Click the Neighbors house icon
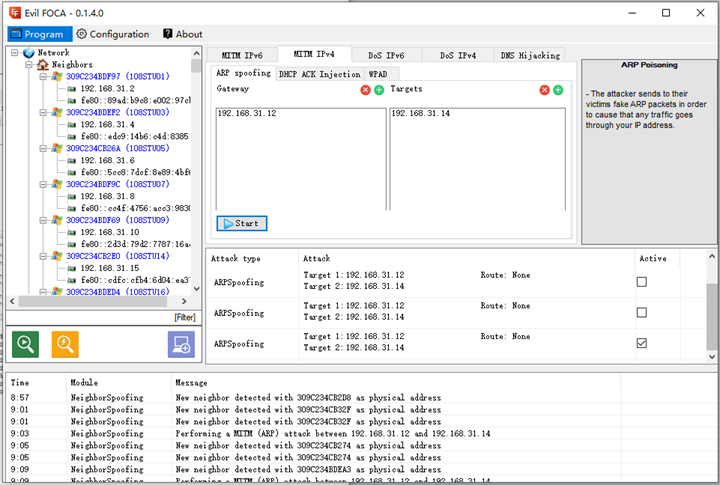The height and width of the screenshot is (485, 720). [x=42, y=65]
